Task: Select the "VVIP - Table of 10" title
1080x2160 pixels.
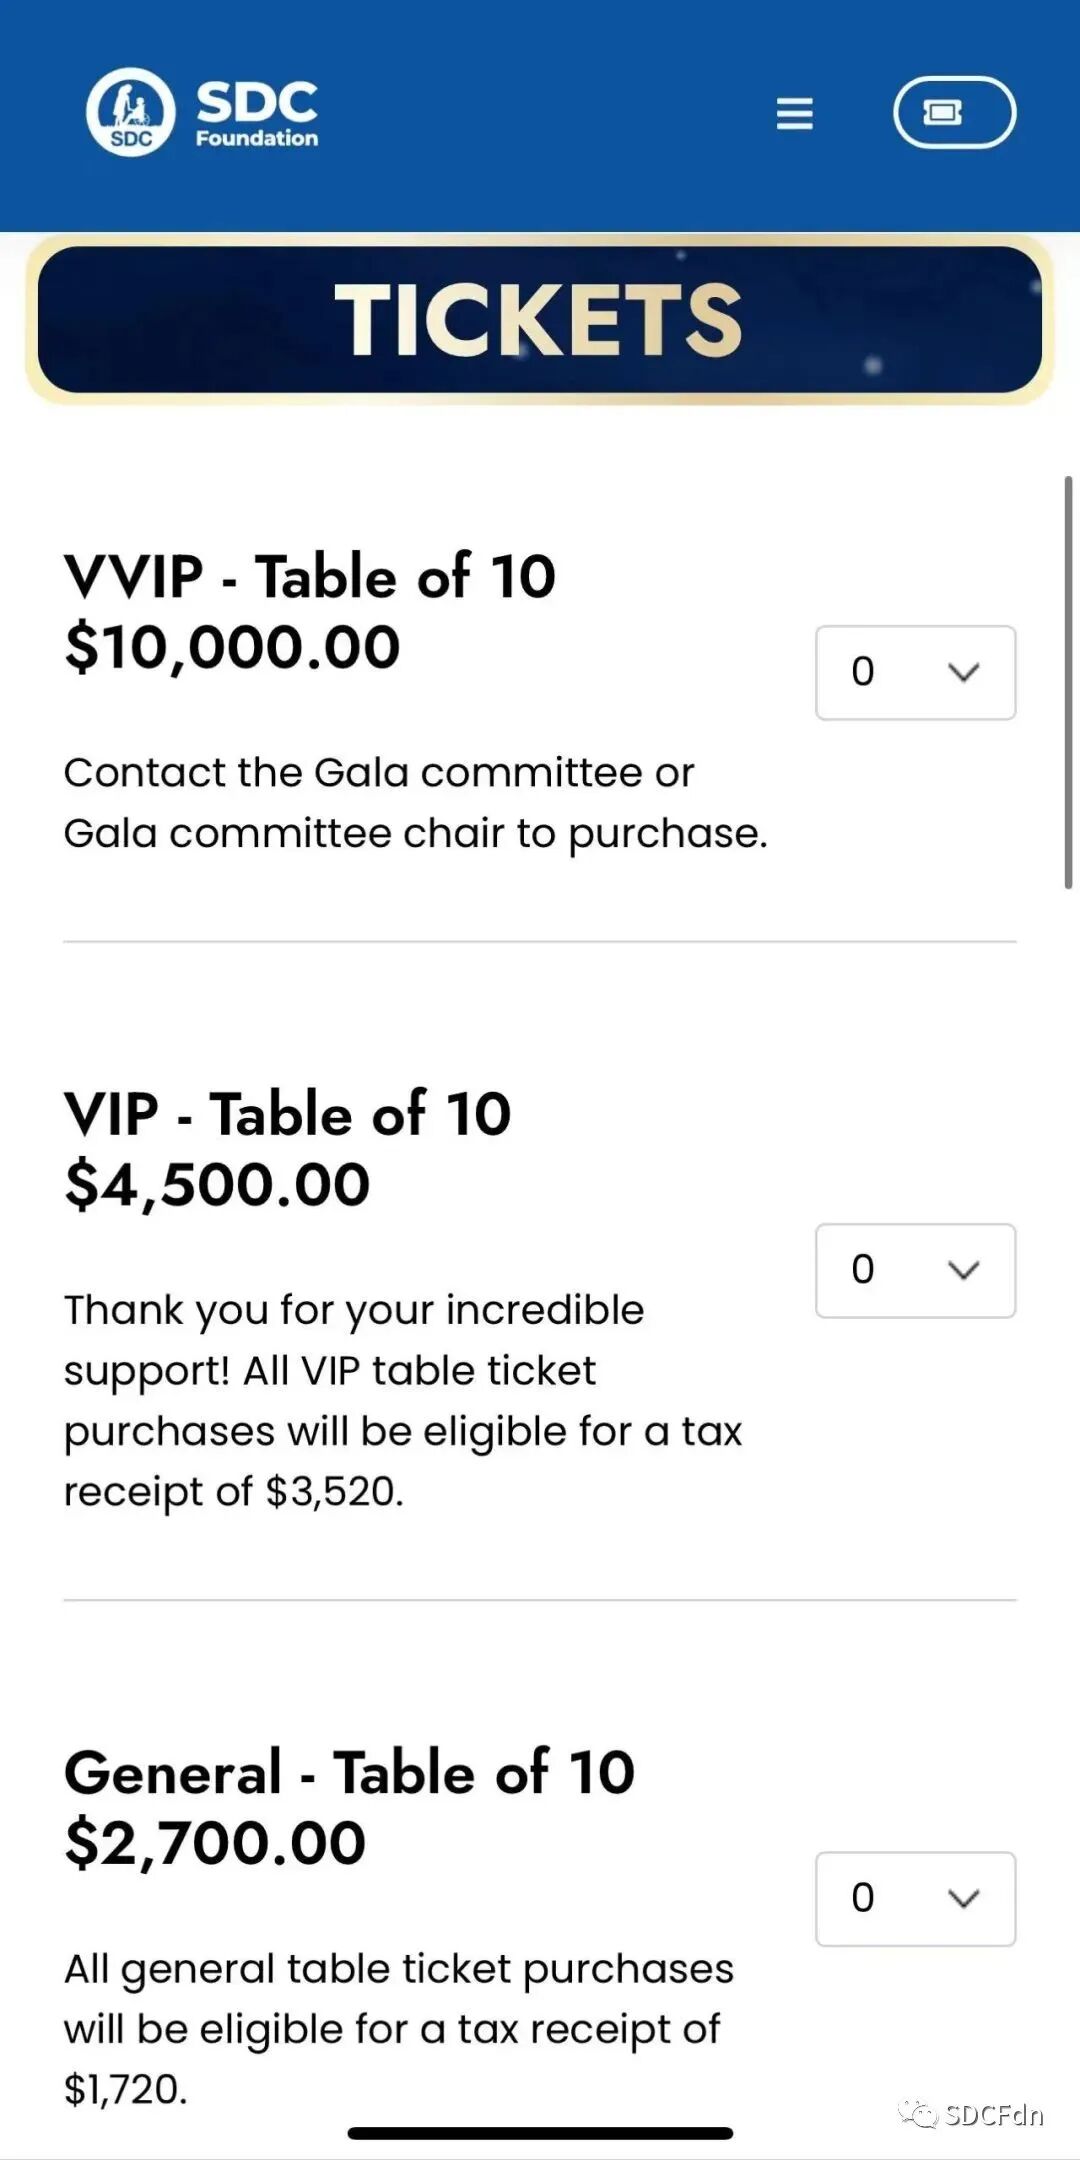Action: coord(310,576)
